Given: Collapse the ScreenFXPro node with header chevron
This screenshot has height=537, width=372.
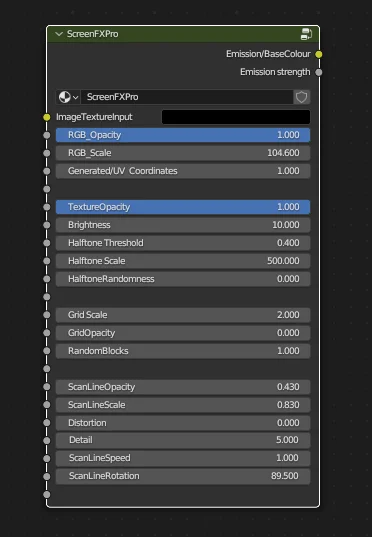Looking at the screenshot, I should pyautogui.click(x=59, y=34).
